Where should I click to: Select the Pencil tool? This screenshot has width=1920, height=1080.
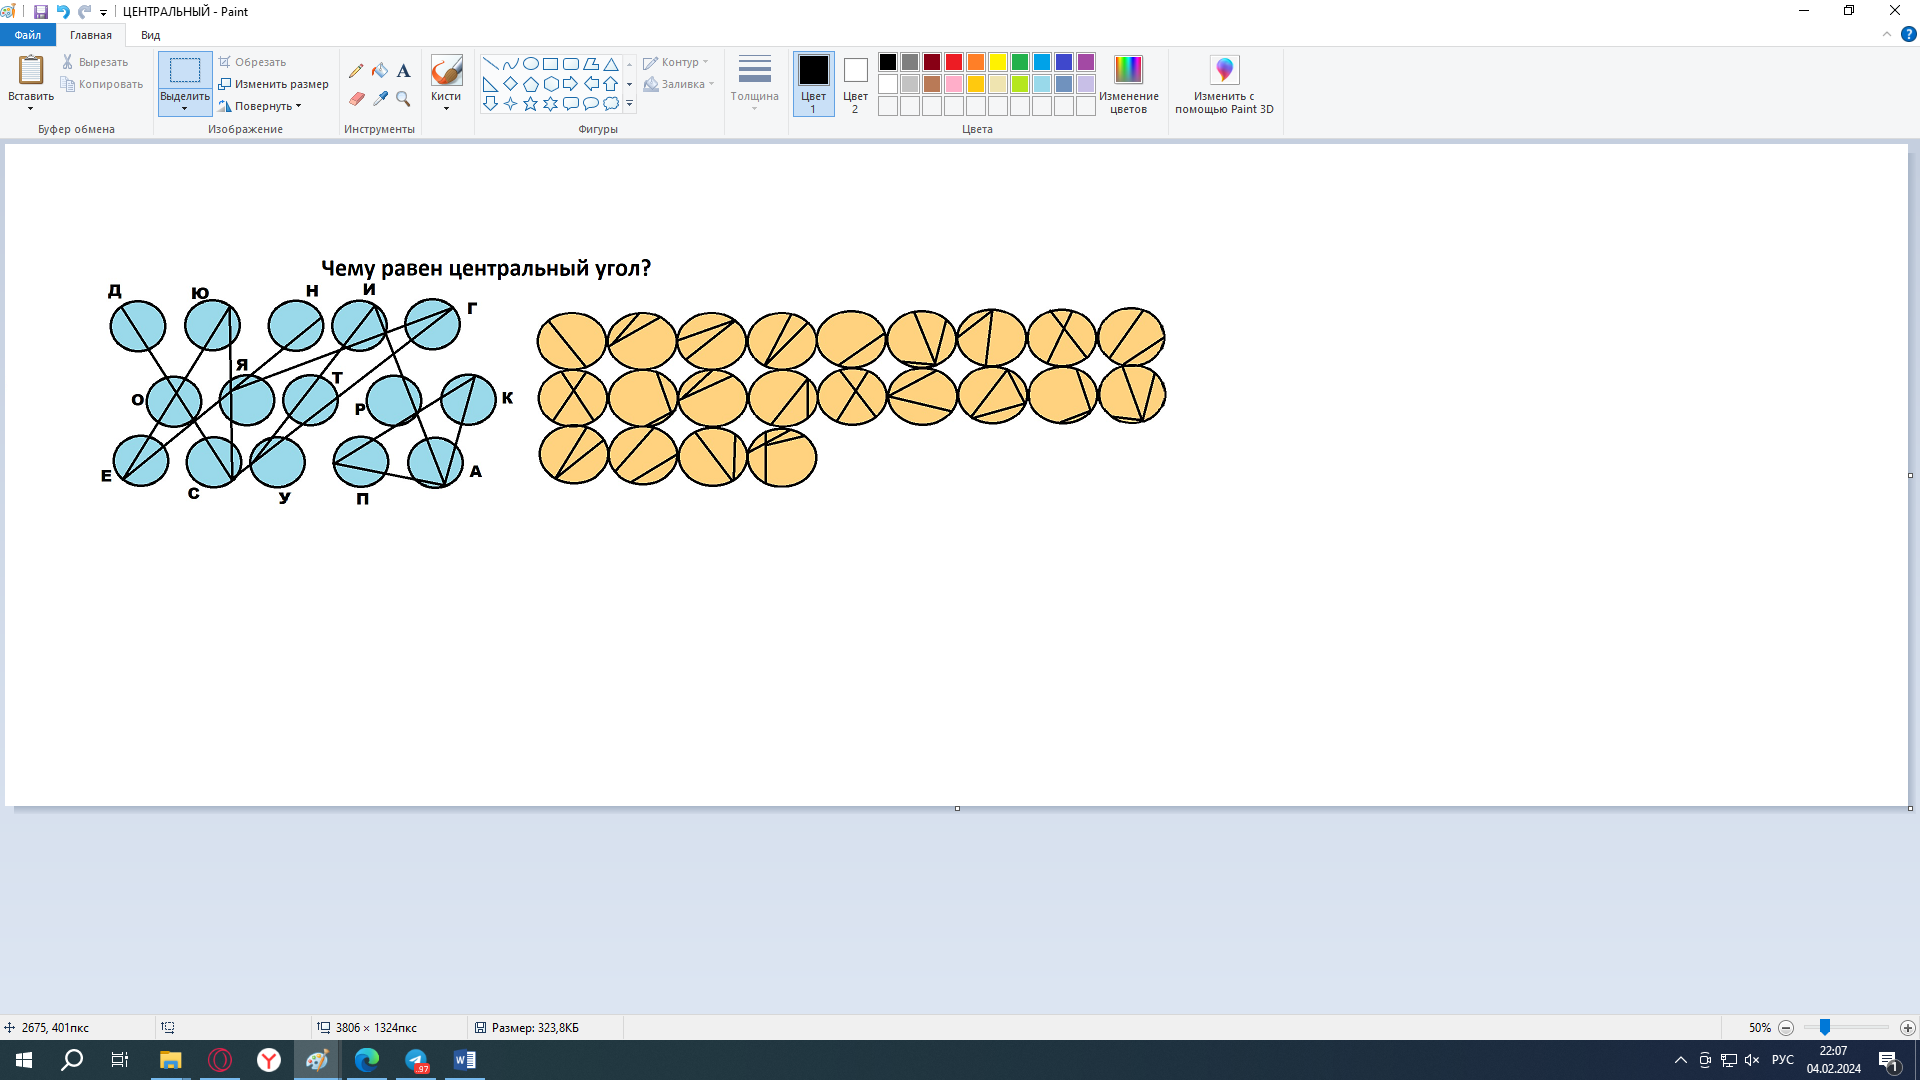(x=356, y=71)
